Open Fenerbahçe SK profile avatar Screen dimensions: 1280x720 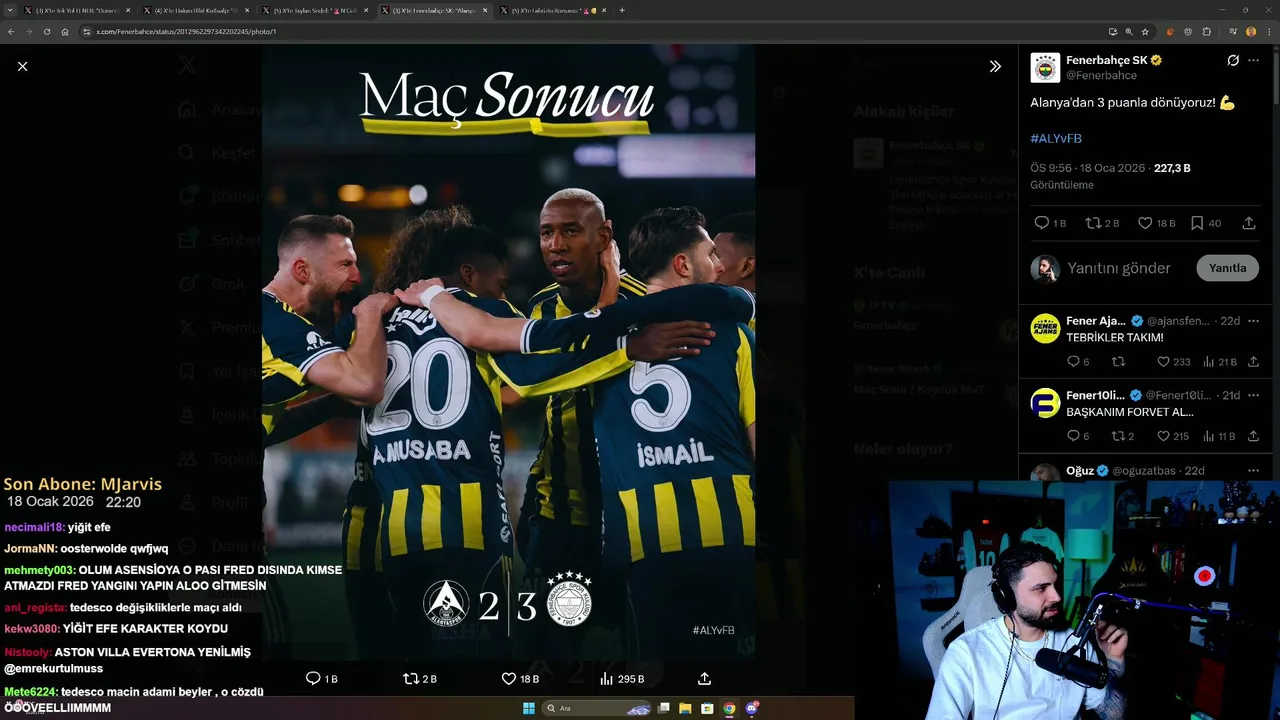coord(1045,67)
